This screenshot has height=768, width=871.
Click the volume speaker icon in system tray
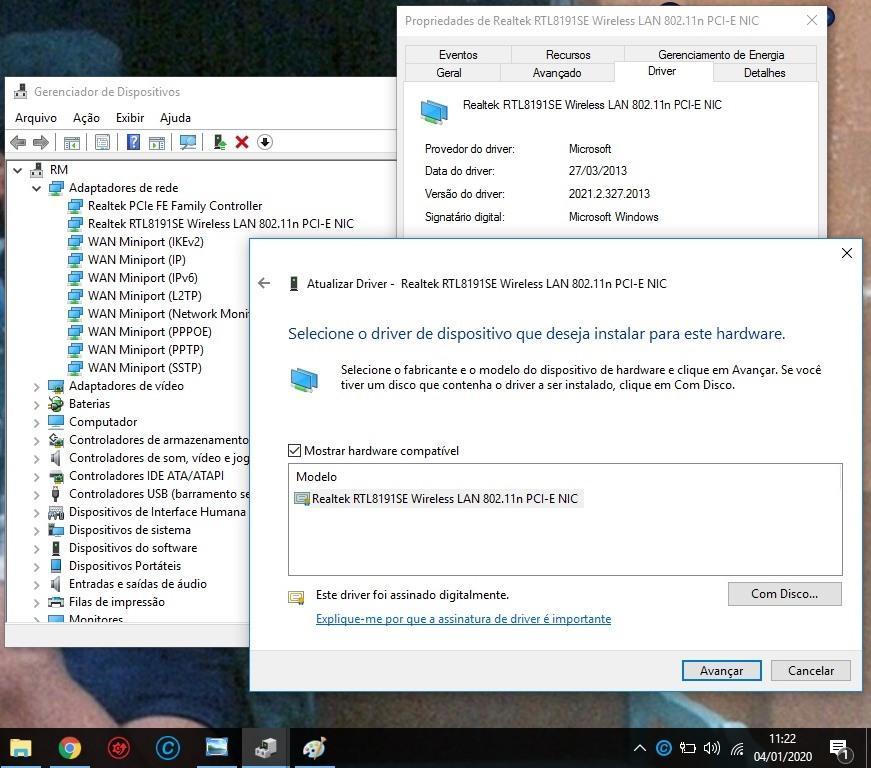coord(712,748)
